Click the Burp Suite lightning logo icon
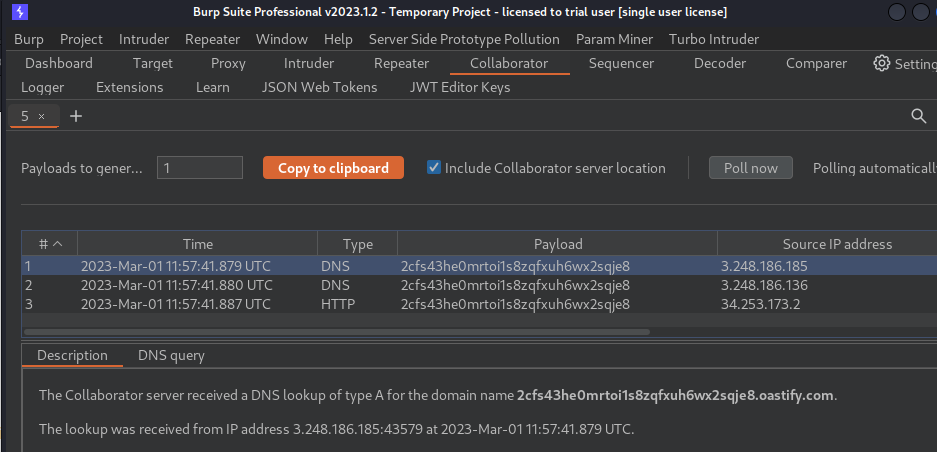937x452 pixels. click(20, 12)
